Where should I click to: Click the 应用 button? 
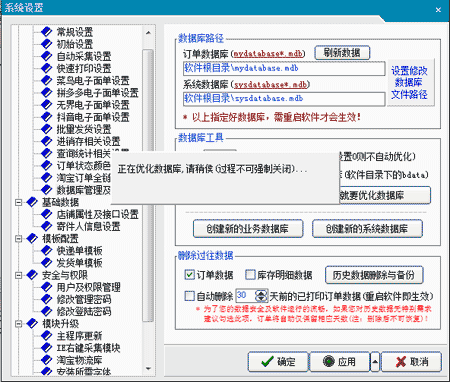point(339,362)
